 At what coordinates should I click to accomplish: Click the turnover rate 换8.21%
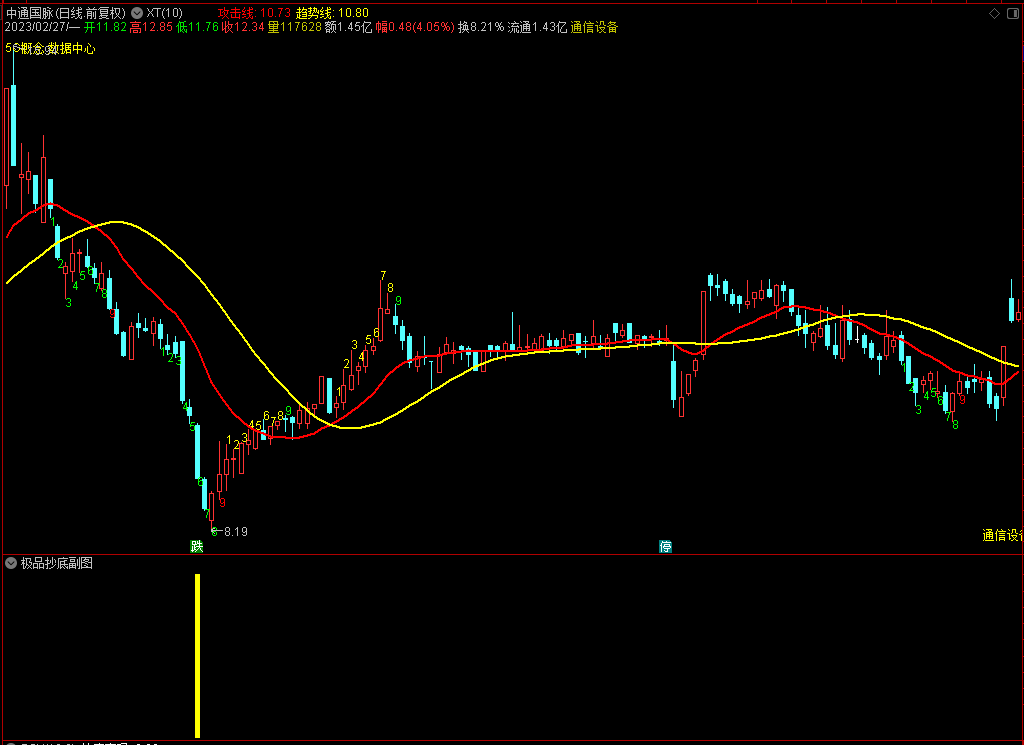pos(481,27)
